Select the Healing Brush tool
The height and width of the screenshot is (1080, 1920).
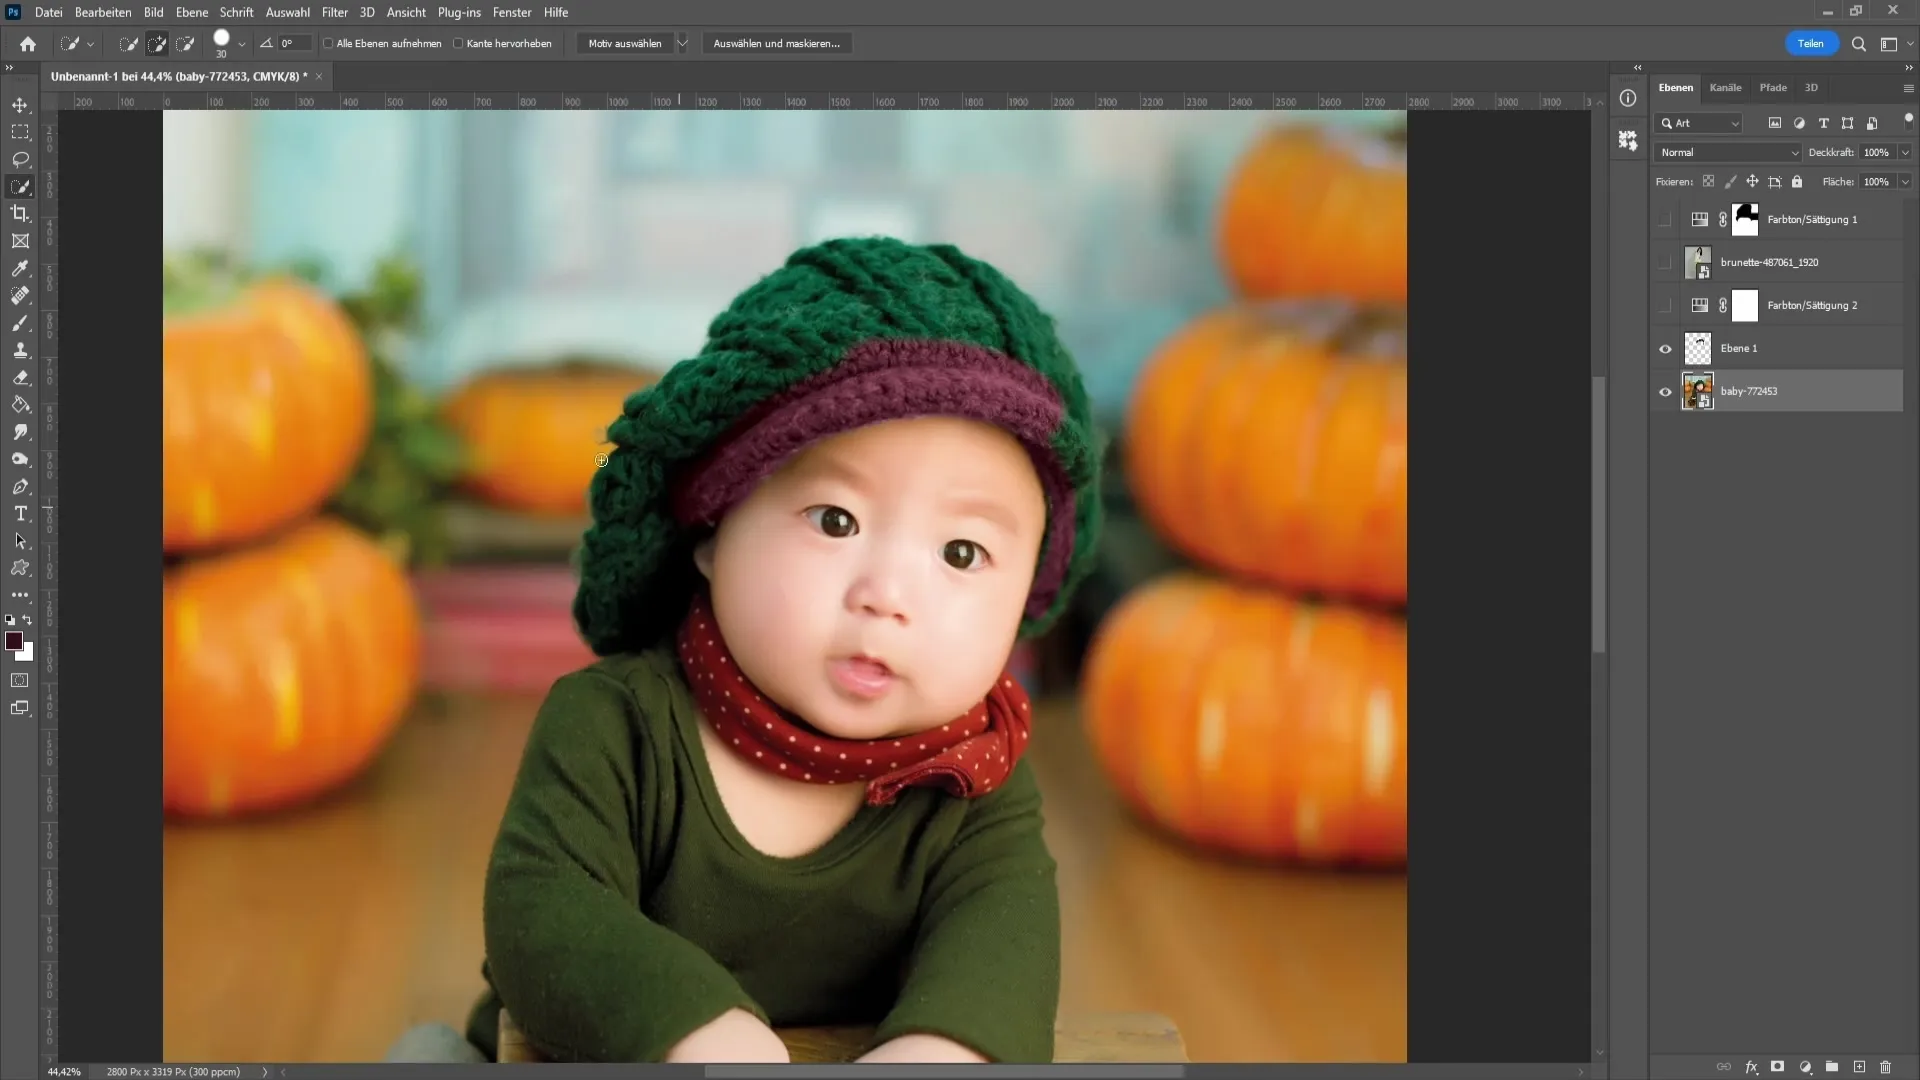pos(20,295)
